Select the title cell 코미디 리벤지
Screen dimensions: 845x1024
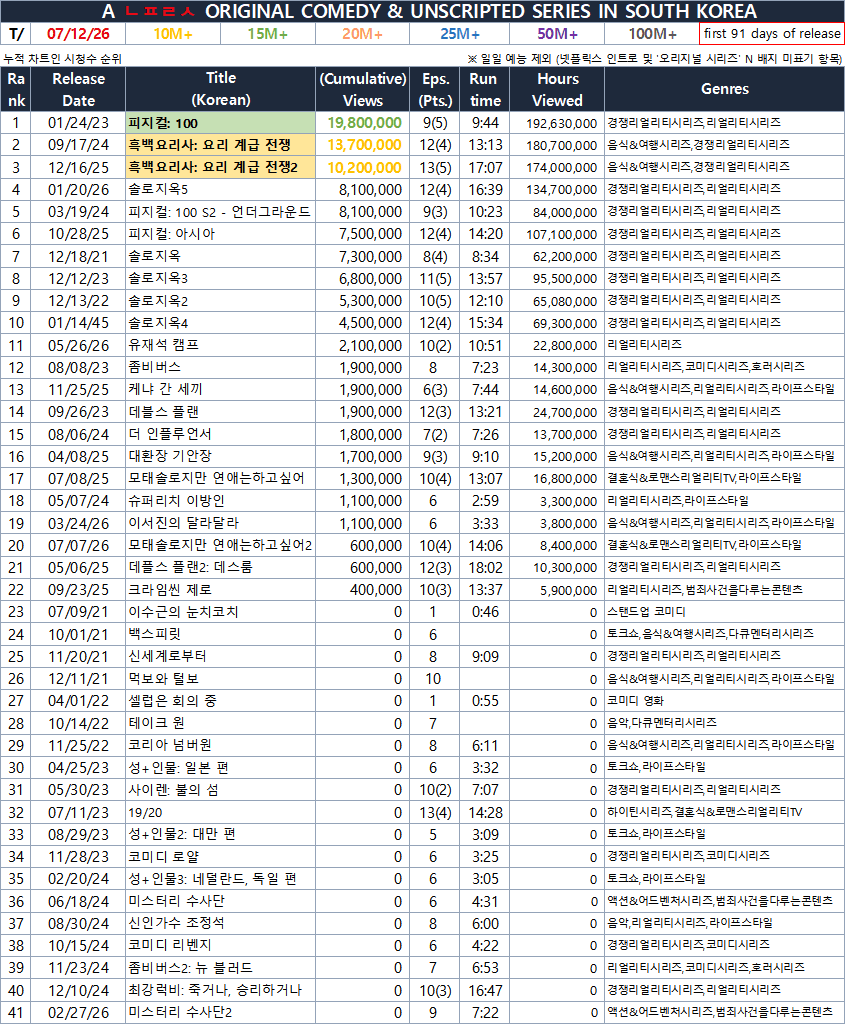coord(220,946)
